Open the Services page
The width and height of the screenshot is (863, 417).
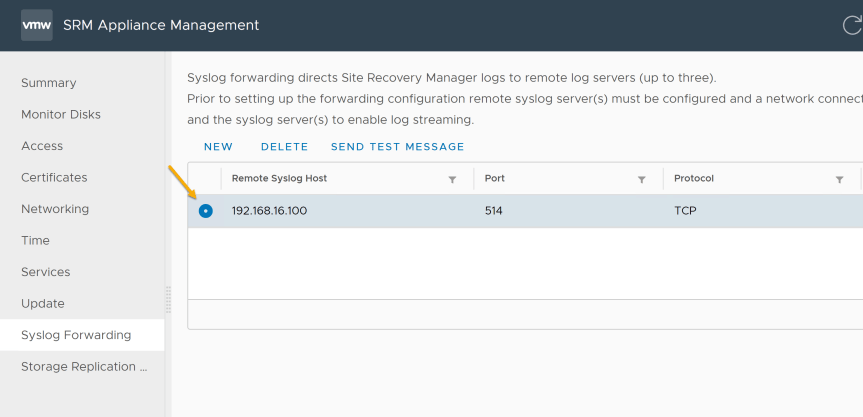point(45,272)
